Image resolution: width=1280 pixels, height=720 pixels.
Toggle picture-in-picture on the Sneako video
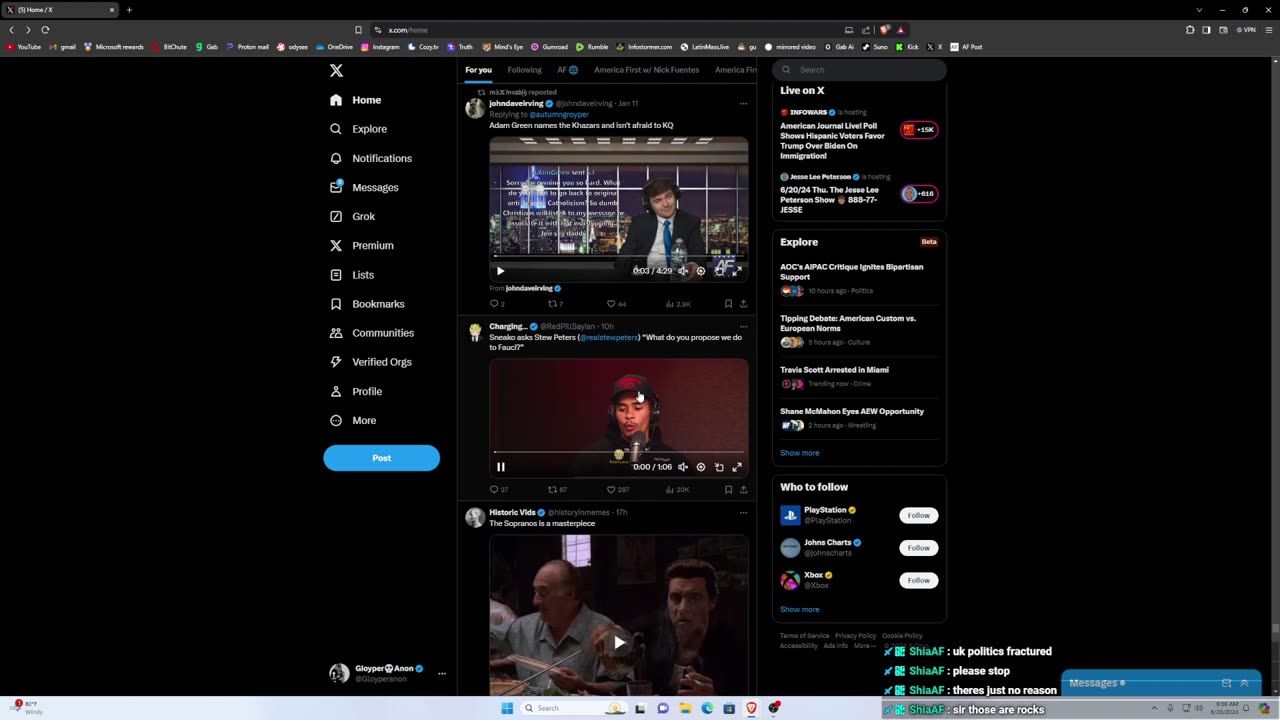click(719, 467)
